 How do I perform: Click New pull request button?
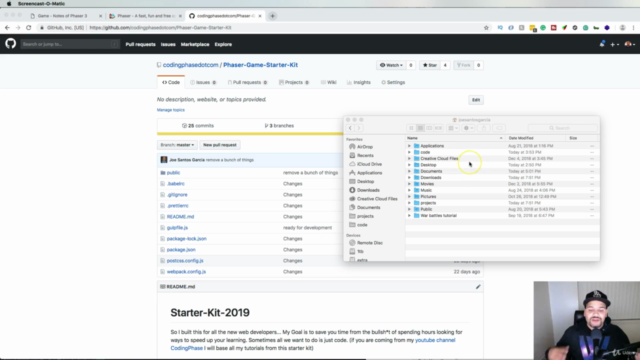coord(220,145)
